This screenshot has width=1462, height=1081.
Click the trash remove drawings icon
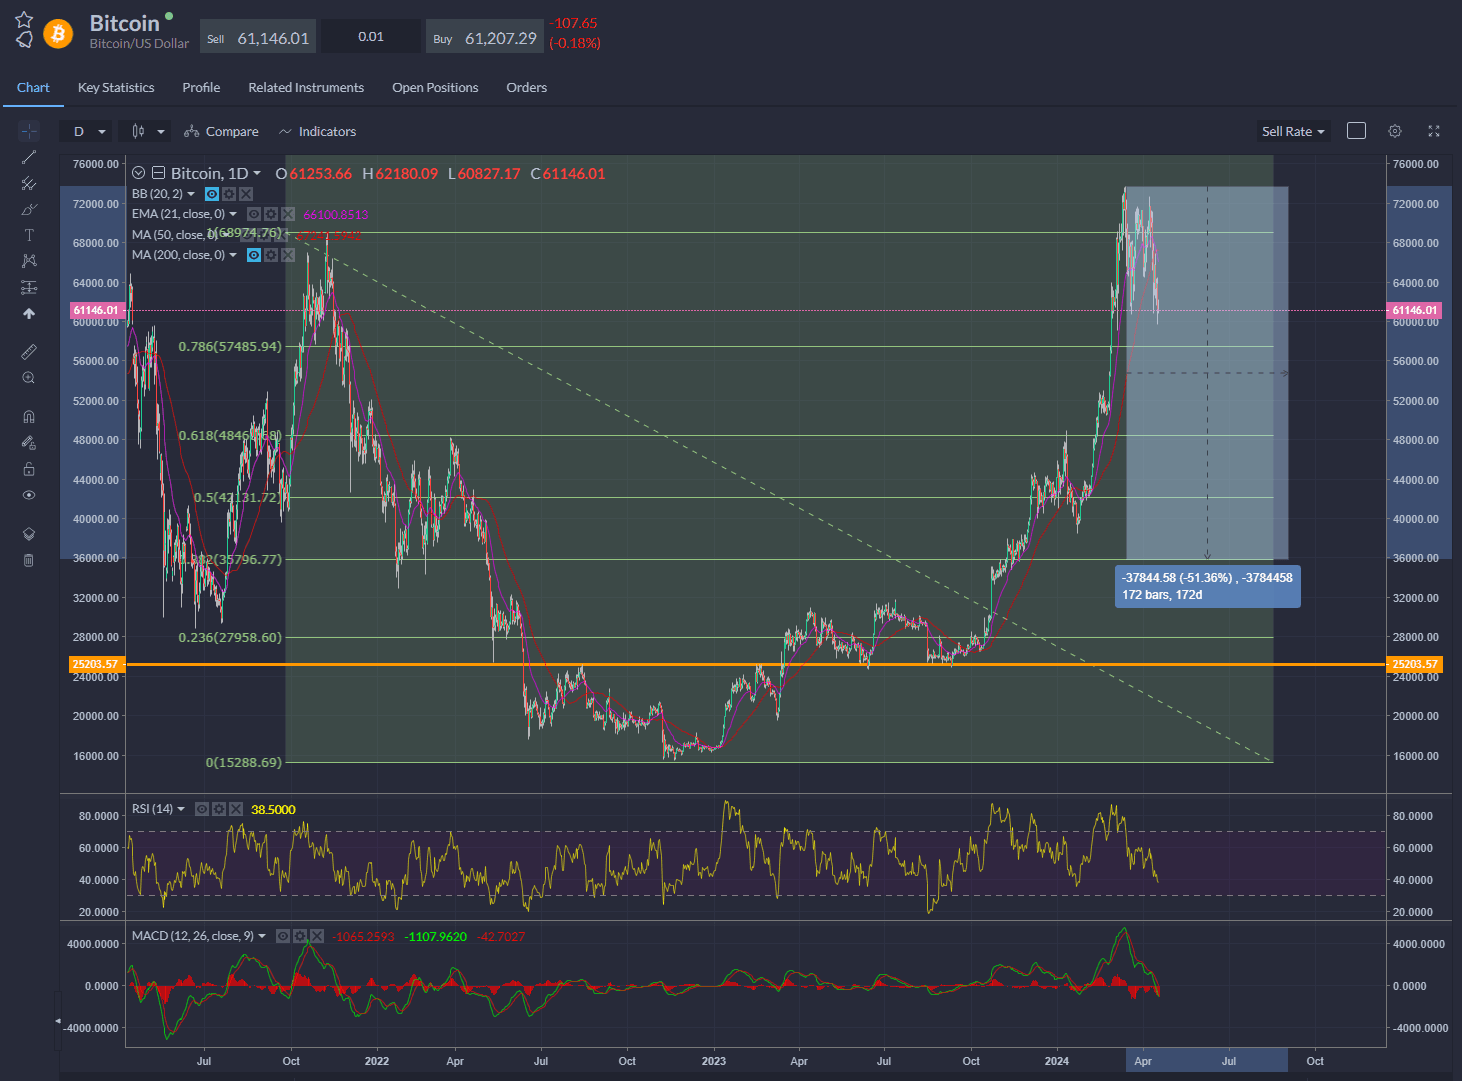tap(29, 560)
